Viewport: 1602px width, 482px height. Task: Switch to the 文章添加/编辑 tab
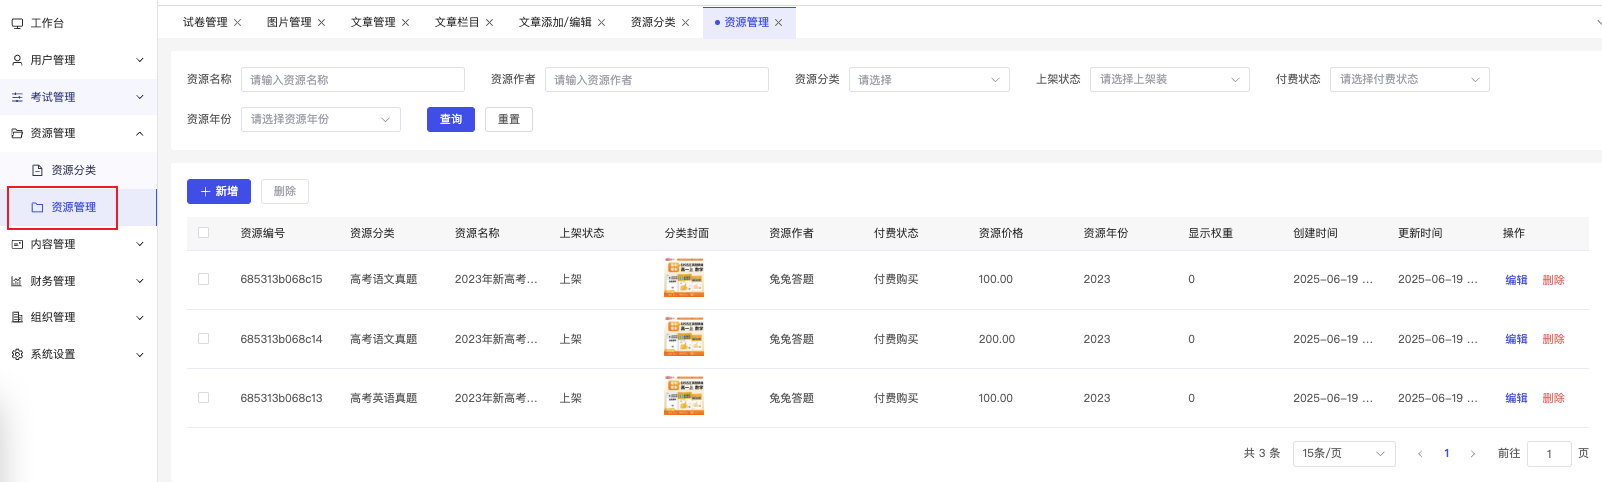[x=555, y=22]
